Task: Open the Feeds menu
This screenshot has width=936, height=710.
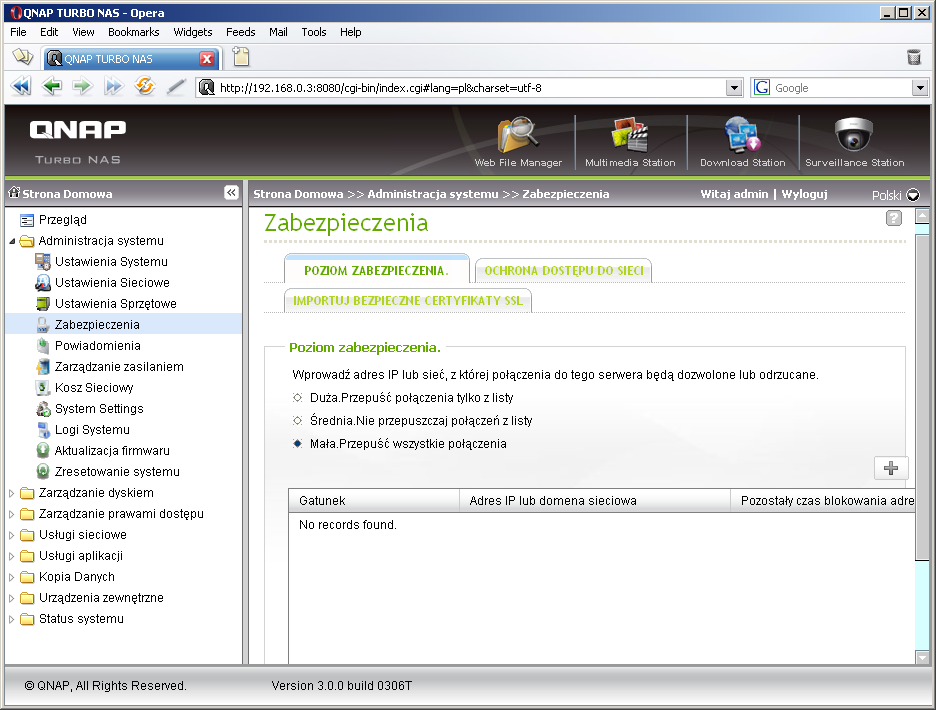Action: [x=241, y=32]
